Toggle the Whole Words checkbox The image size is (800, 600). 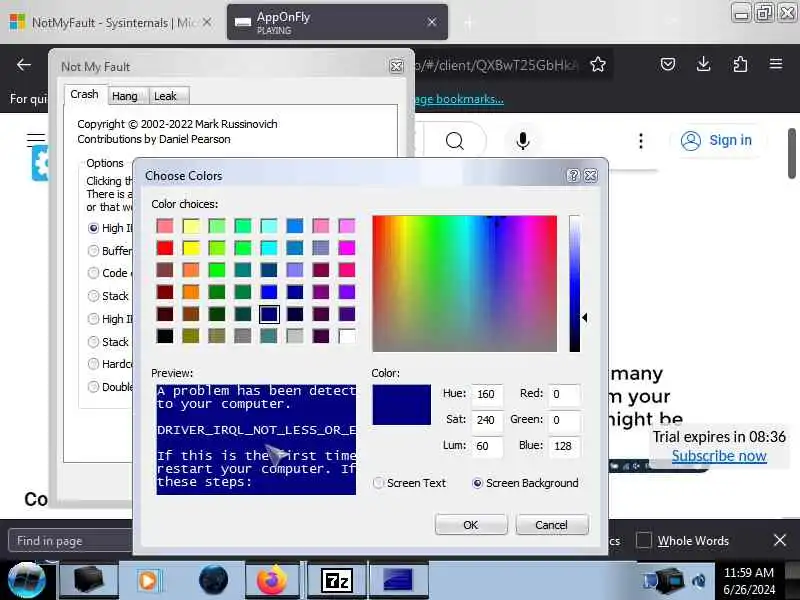pos(644,540)
